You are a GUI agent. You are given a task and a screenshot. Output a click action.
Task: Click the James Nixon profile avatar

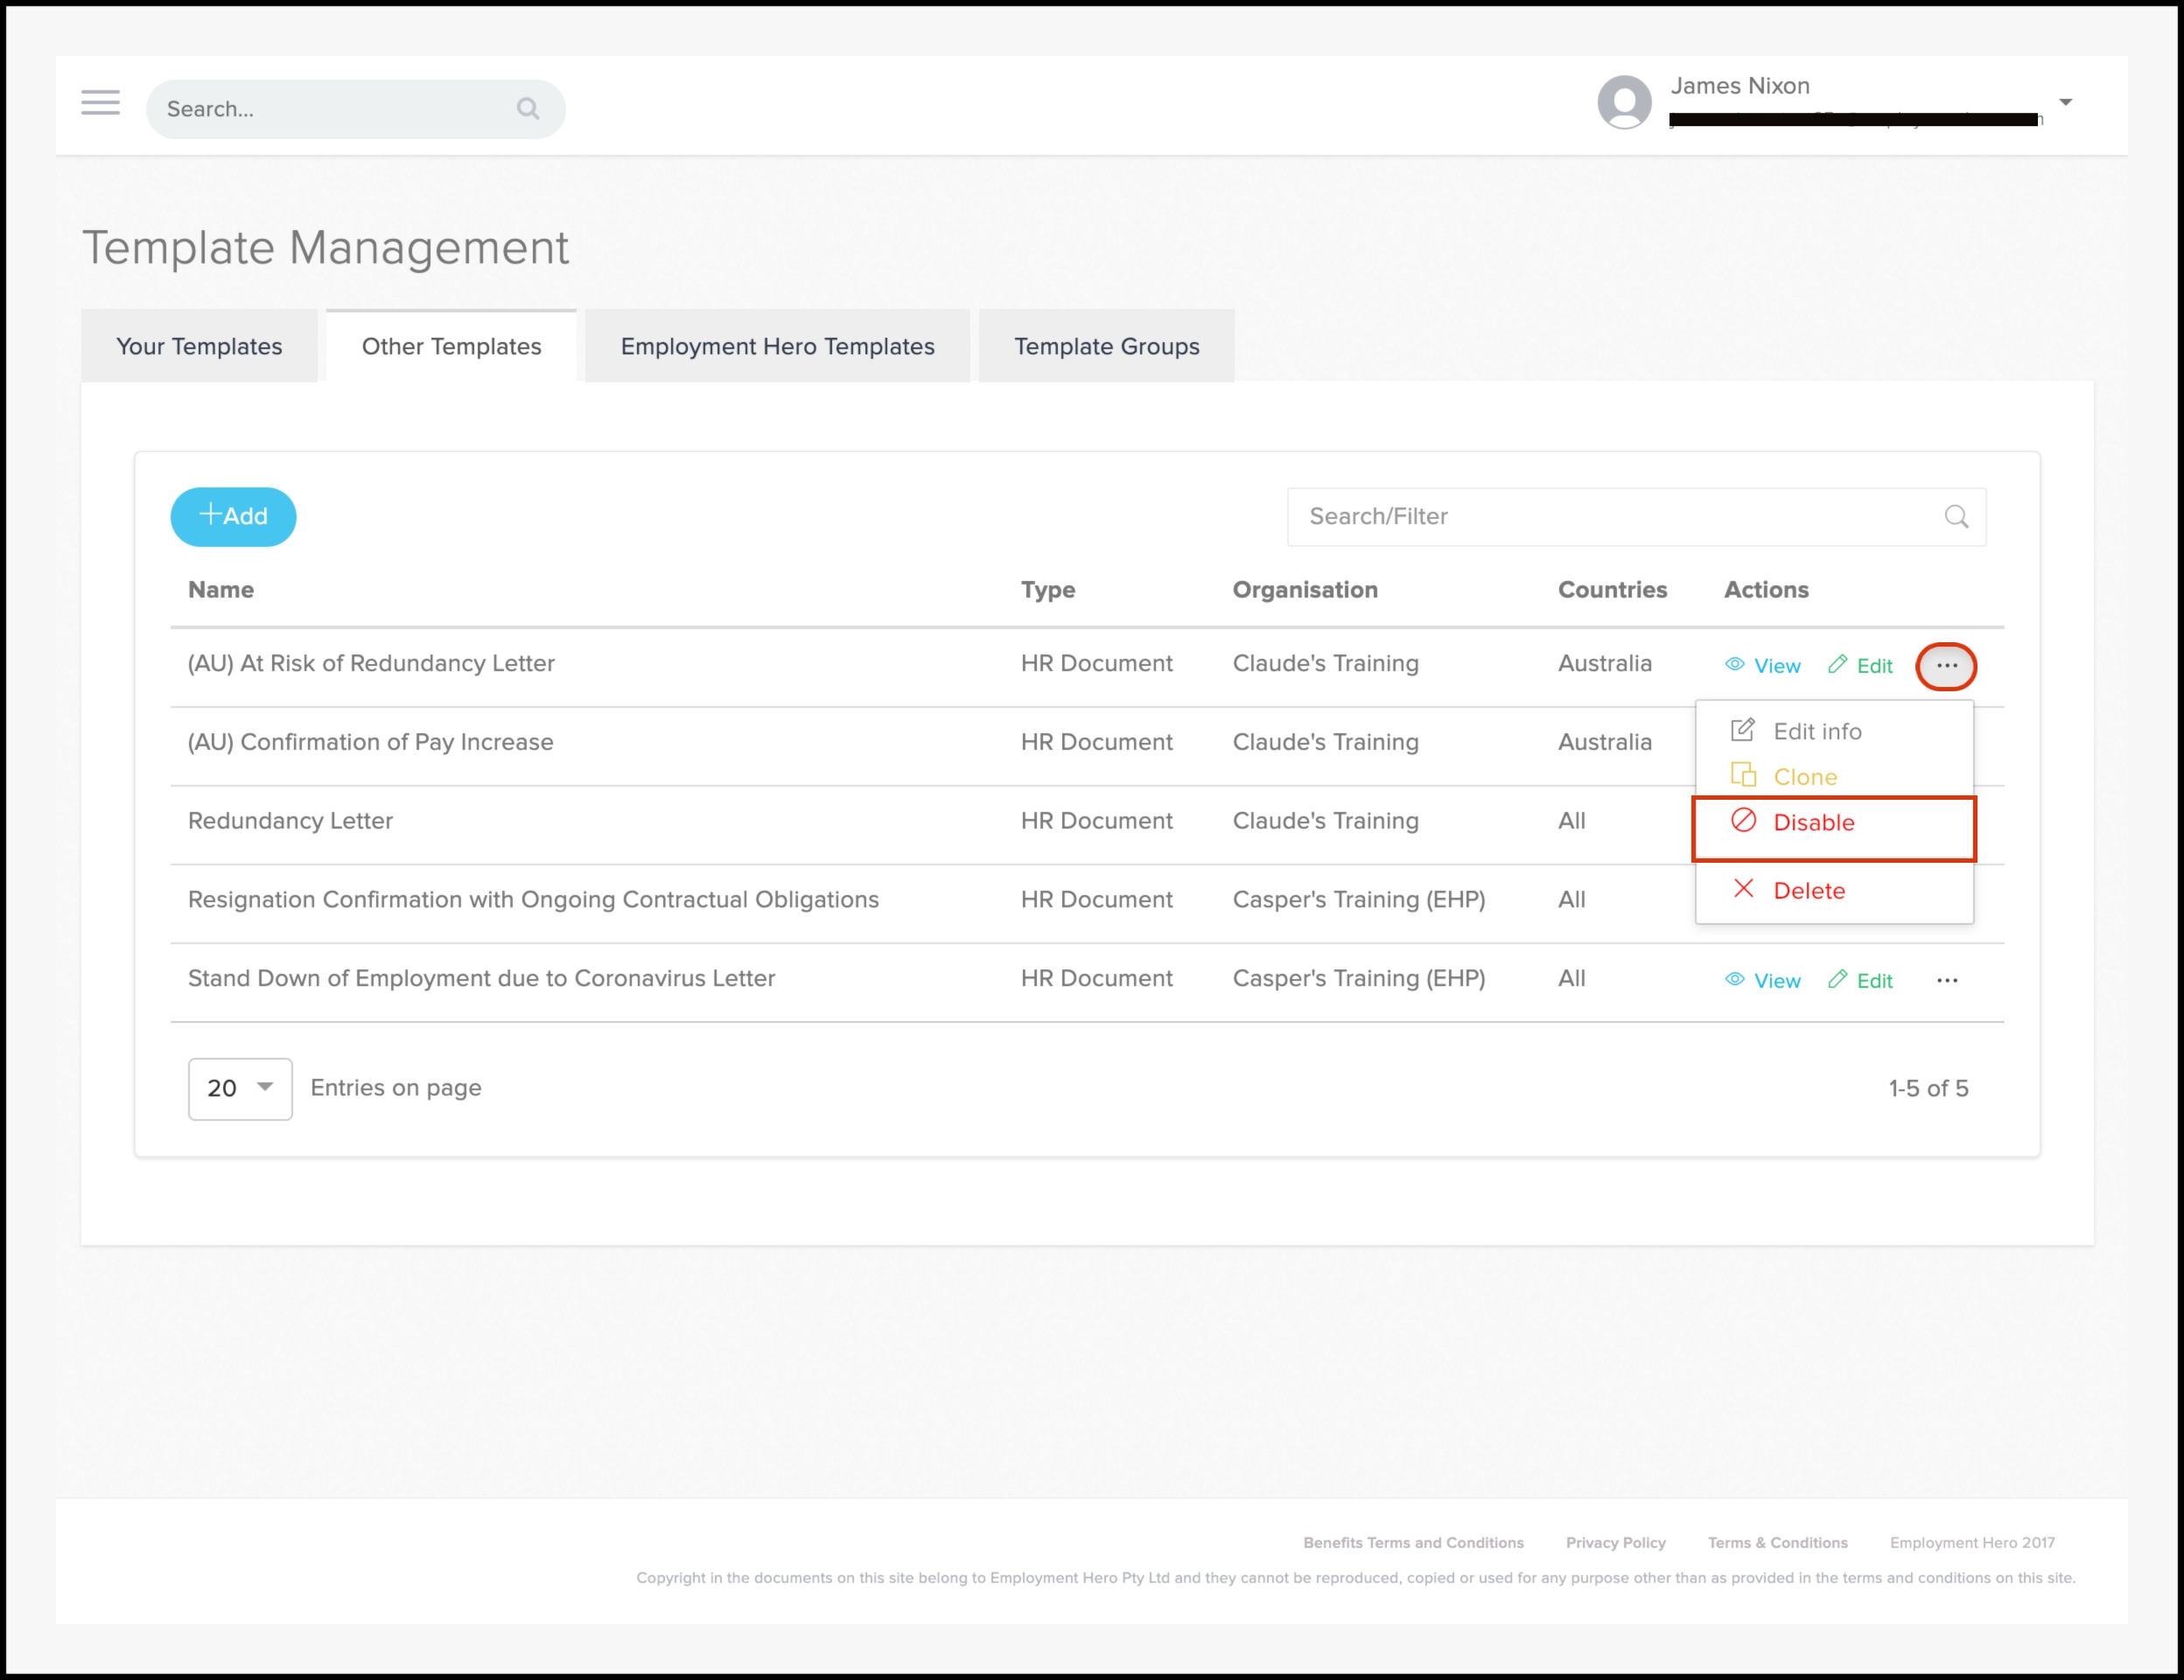click(1624, 102)
